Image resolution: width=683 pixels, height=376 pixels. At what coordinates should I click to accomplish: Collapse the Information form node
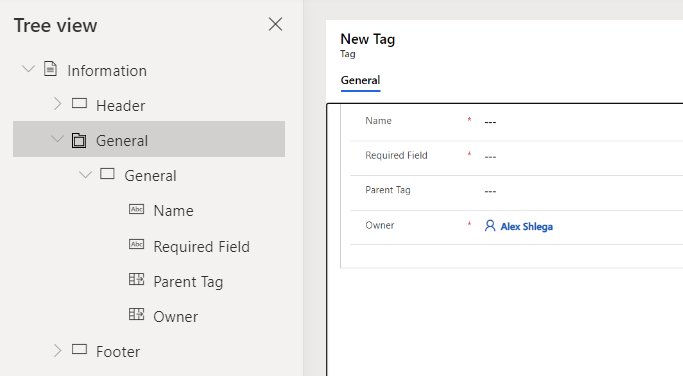tap(28, 69)
